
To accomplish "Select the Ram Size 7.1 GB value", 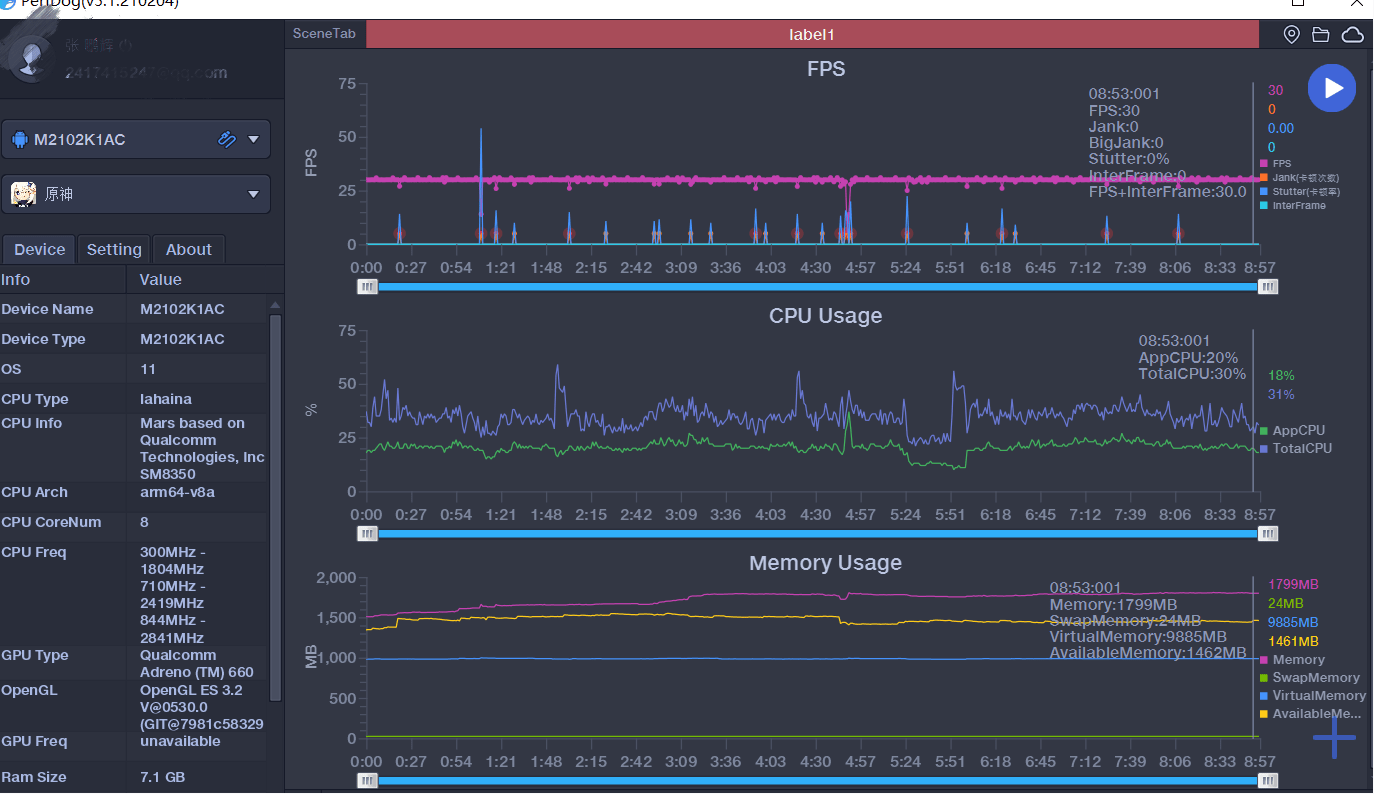I will click(x=162, y=777).
